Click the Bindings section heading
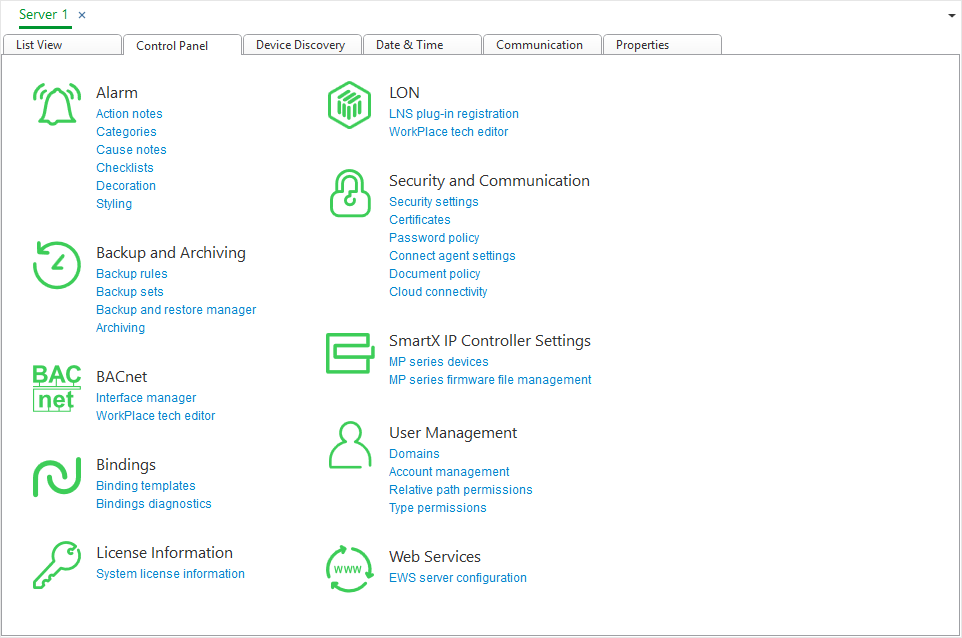The width and height of the screenshot is (962, 638). pyautogui.click(x=126, y=465)
